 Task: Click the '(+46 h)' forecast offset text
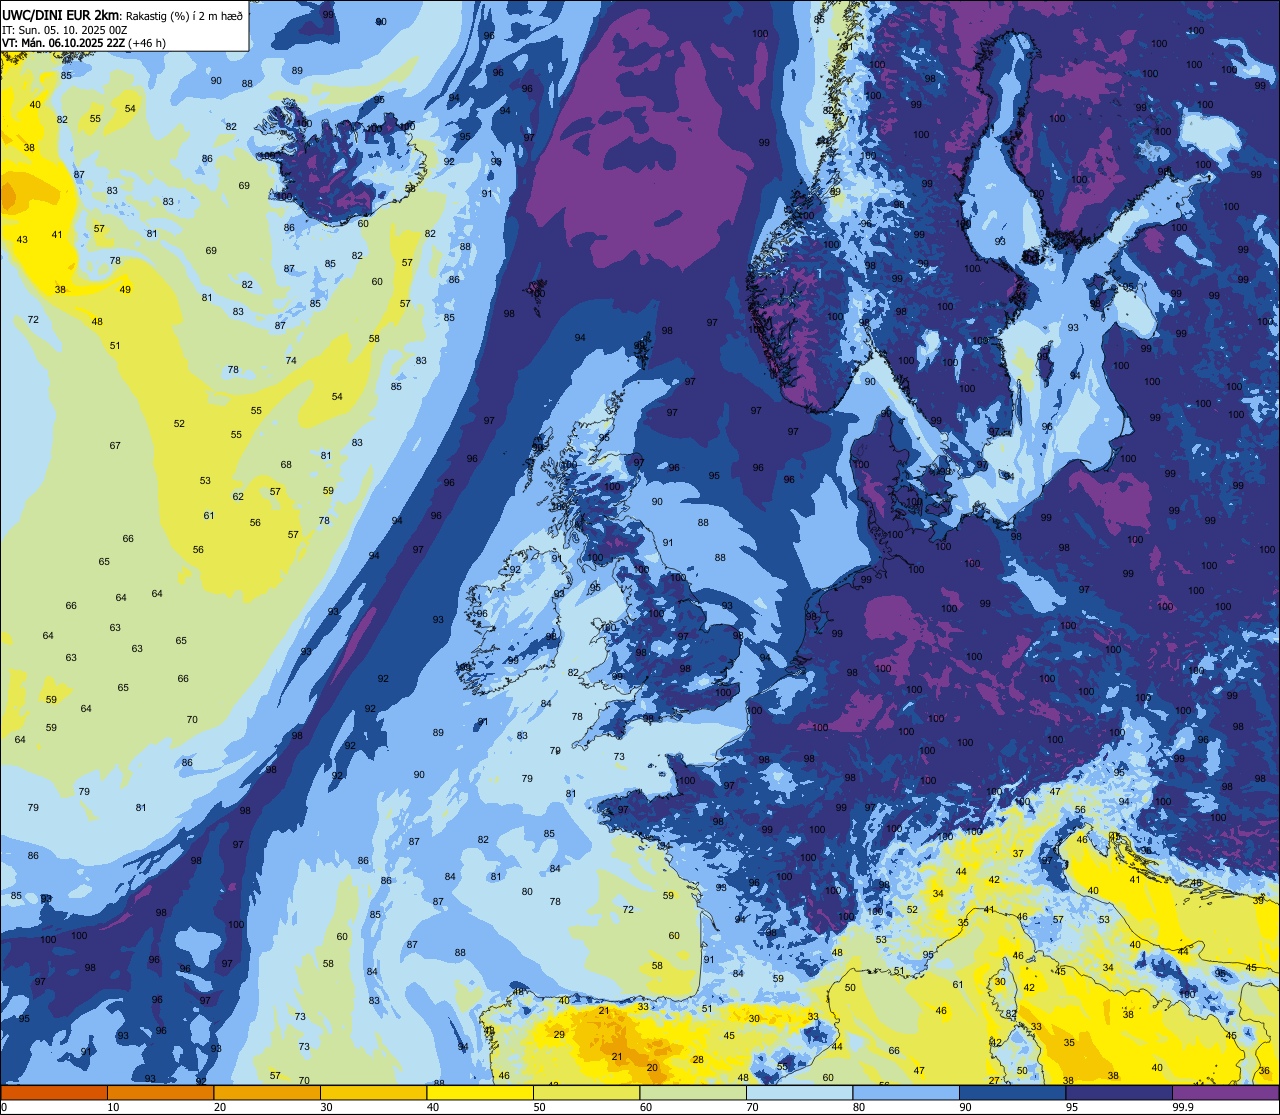click(147, 43)
